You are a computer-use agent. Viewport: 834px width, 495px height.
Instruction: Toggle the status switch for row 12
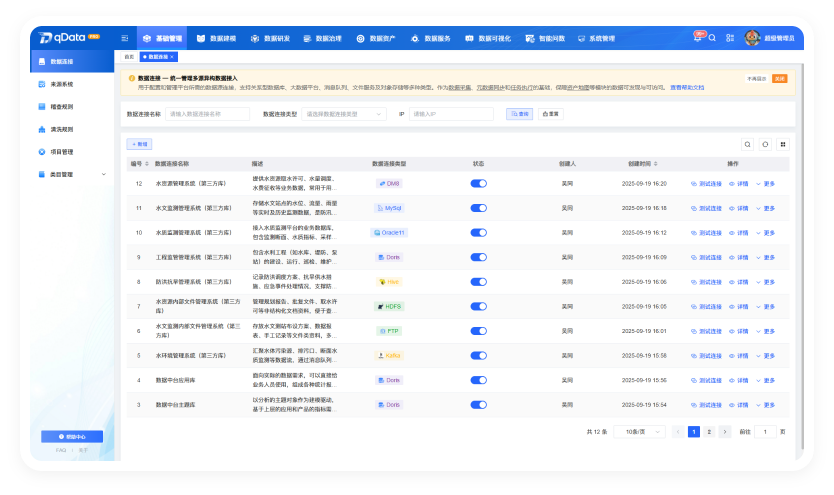click(479, 183)
